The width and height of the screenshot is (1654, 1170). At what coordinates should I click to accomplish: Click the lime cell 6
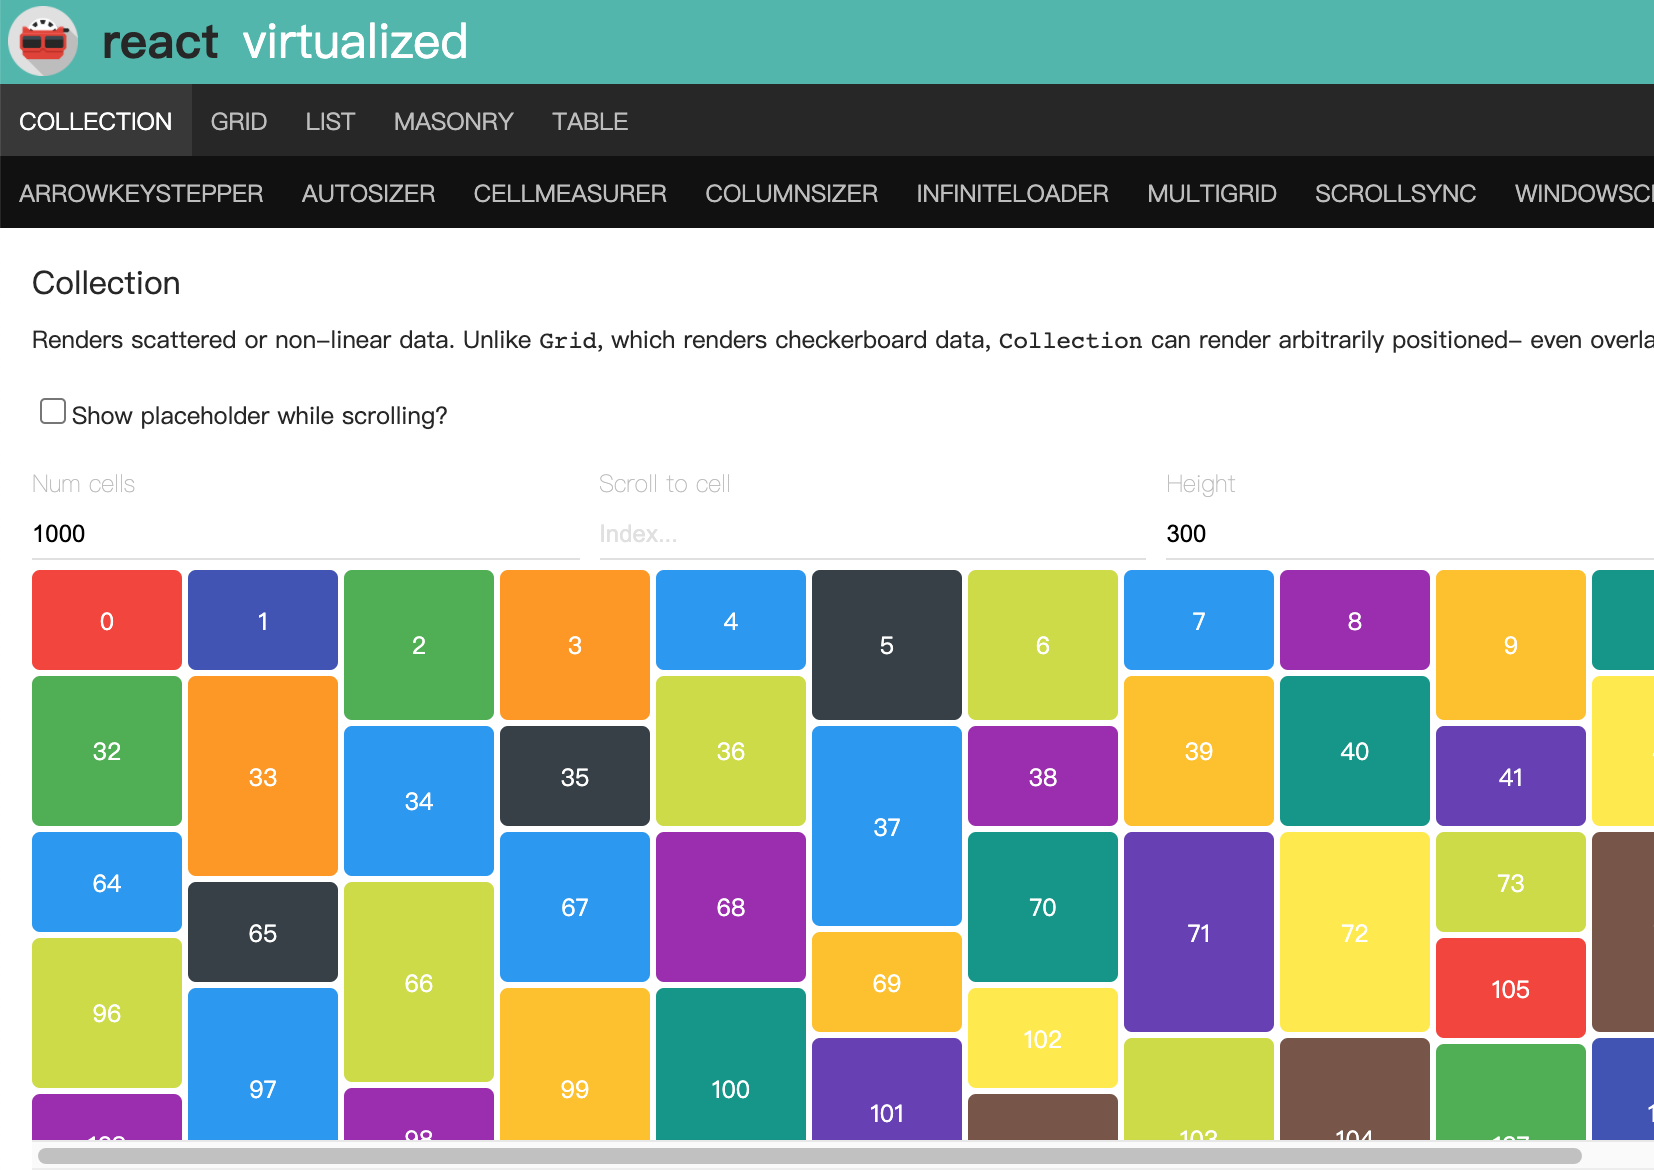tap(1043, 645)
